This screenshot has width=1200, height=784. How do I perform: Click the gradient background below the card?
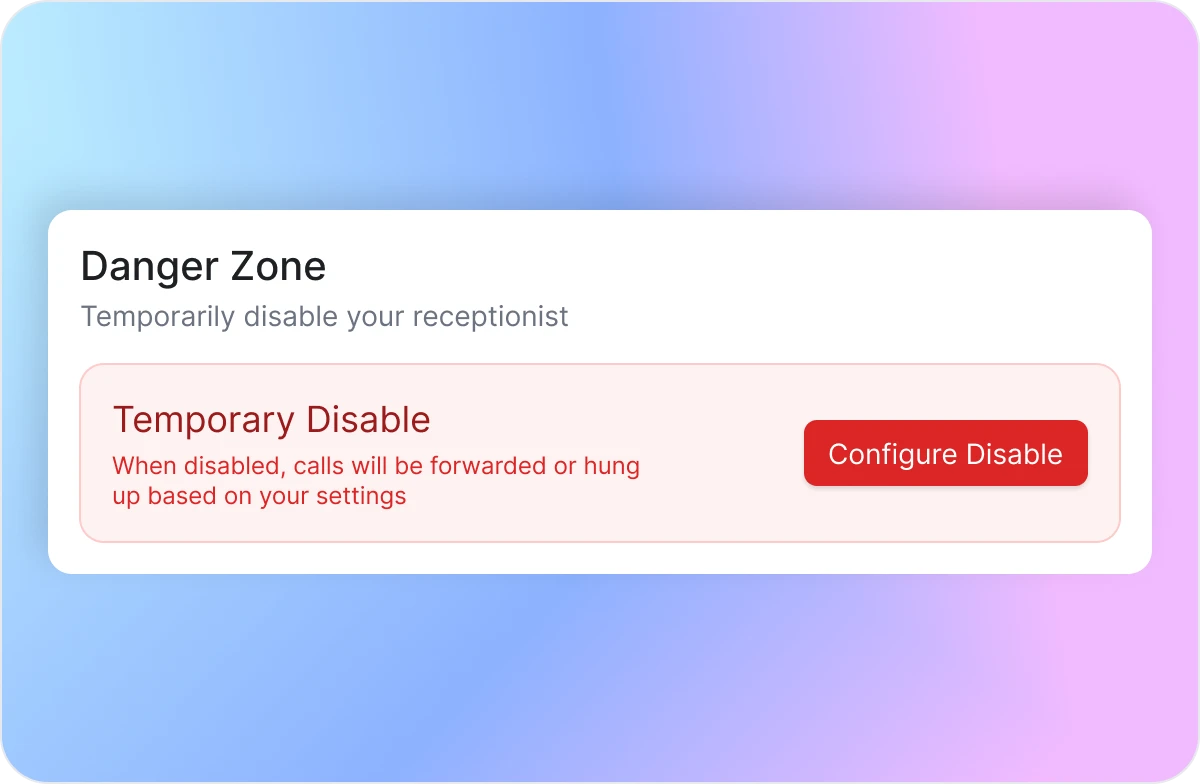[600, 670]
